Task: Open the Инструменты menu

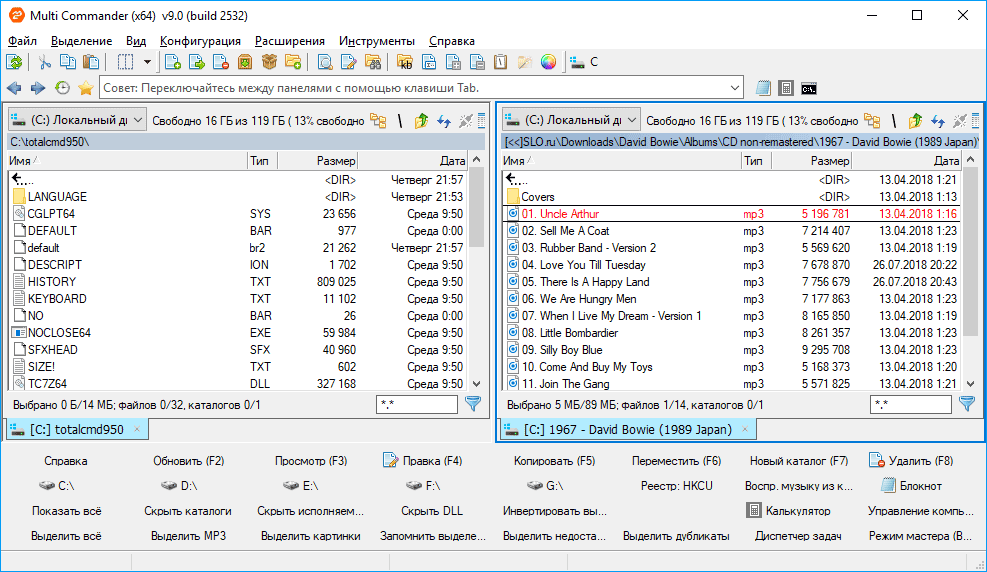Action: [x=376, y=41]
